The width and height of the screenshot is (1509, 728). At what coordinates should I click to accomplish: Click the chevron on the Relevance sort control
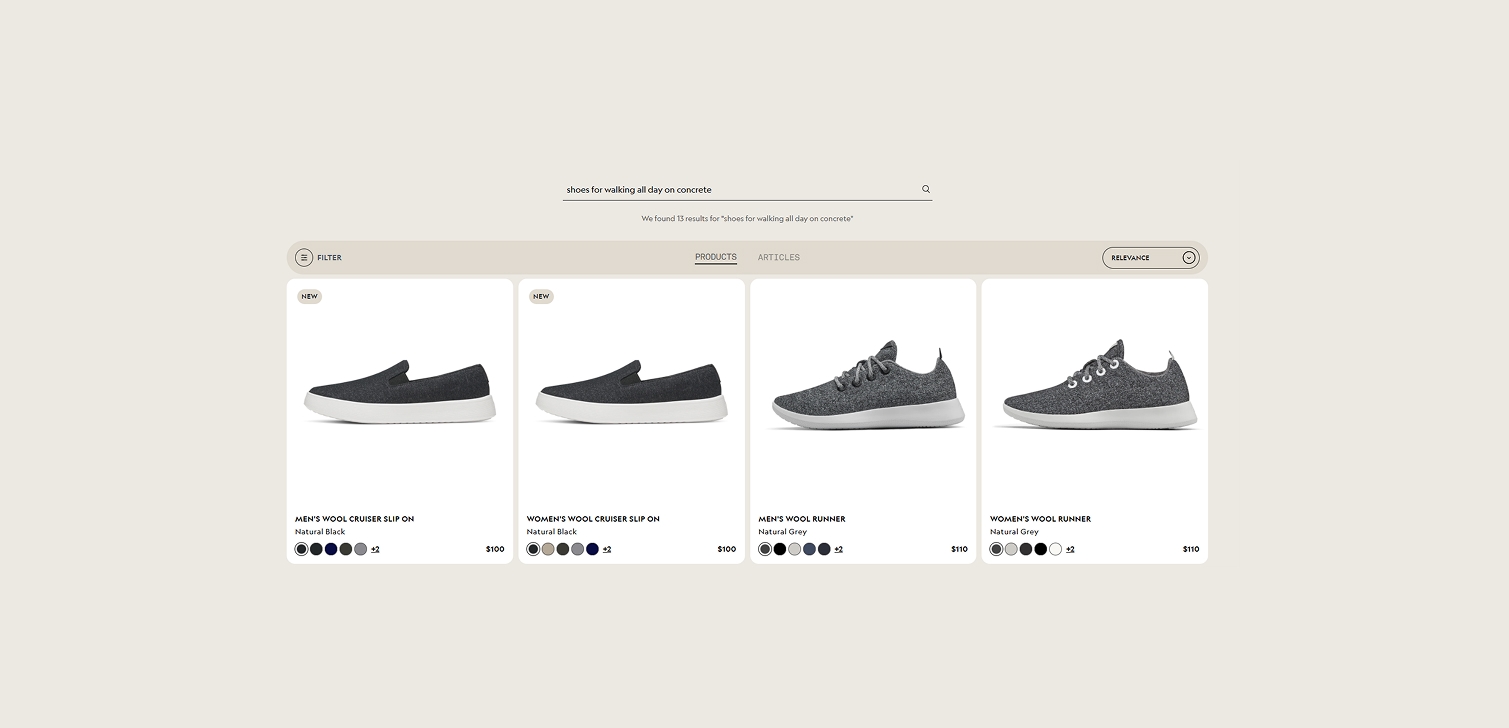[x=1189, y=257]
